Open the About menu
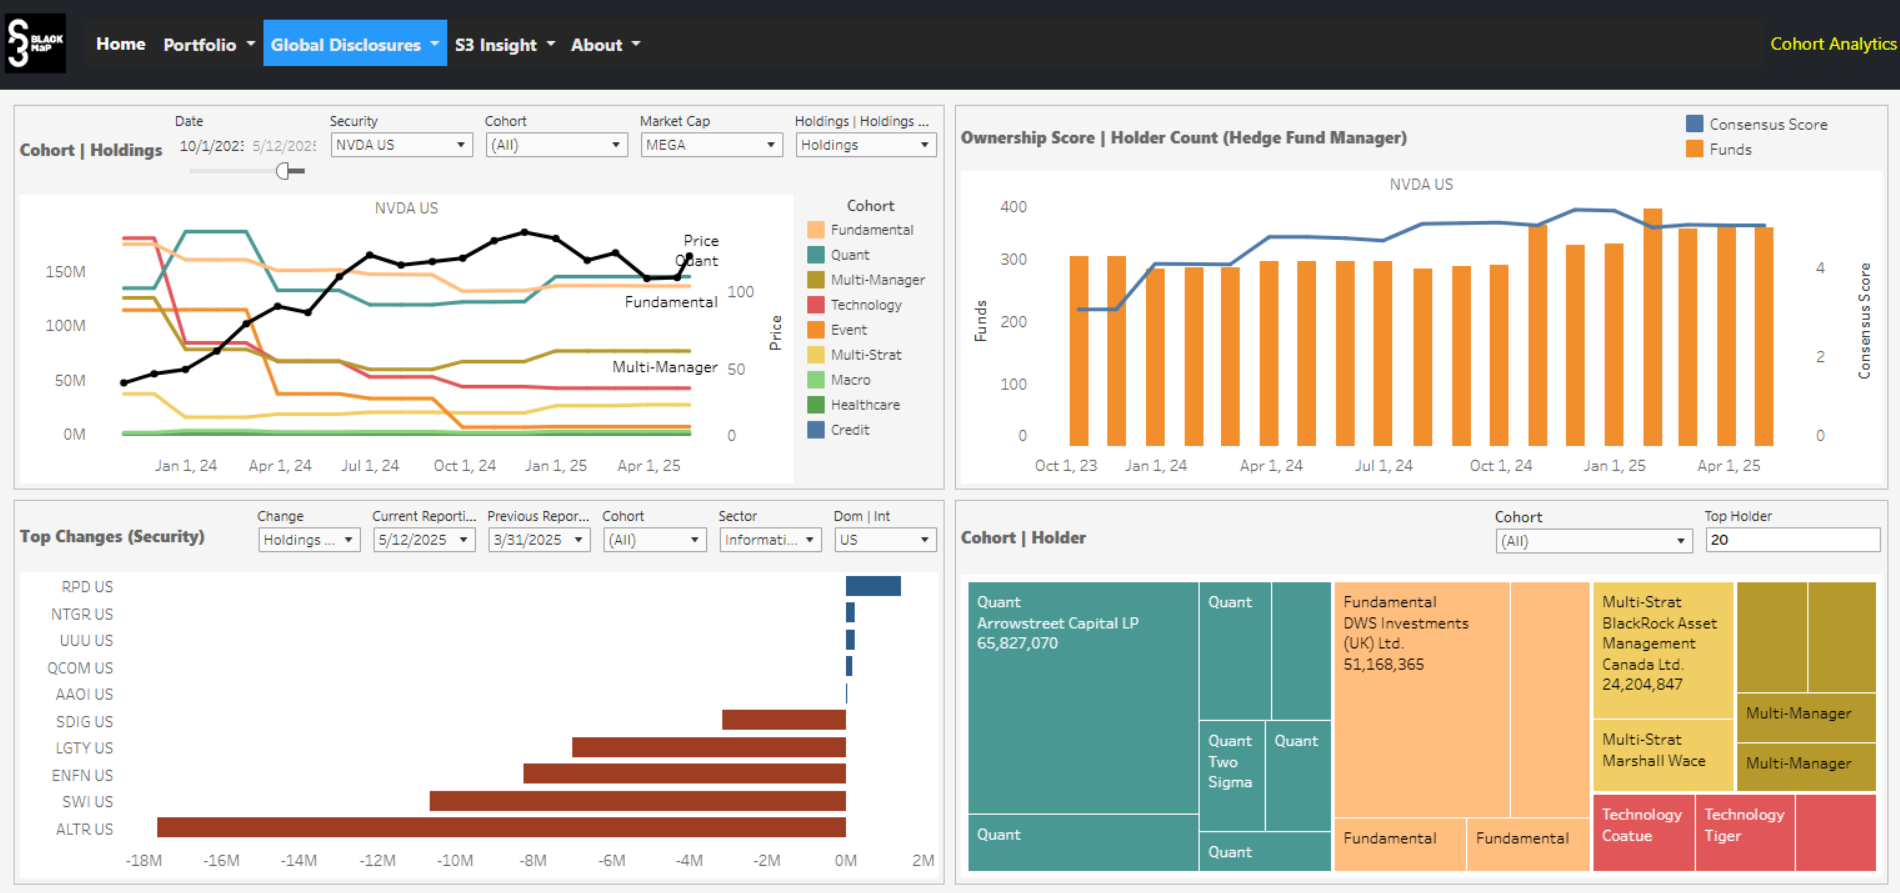Image resolution: width=1900 pixels, height=893 pixels. [x=605, y=44]
